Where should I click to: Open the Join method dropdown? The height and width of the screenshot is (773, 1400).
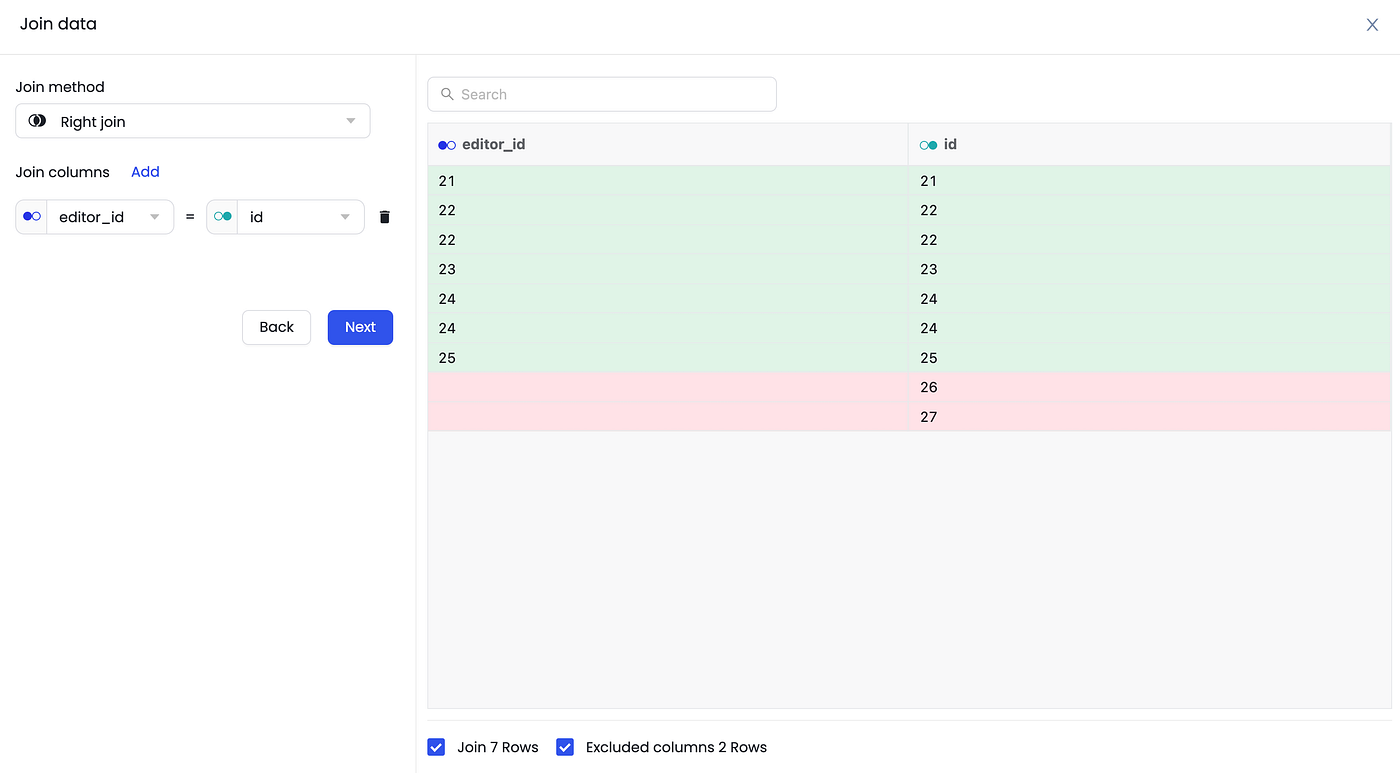[x=350, y=120]
